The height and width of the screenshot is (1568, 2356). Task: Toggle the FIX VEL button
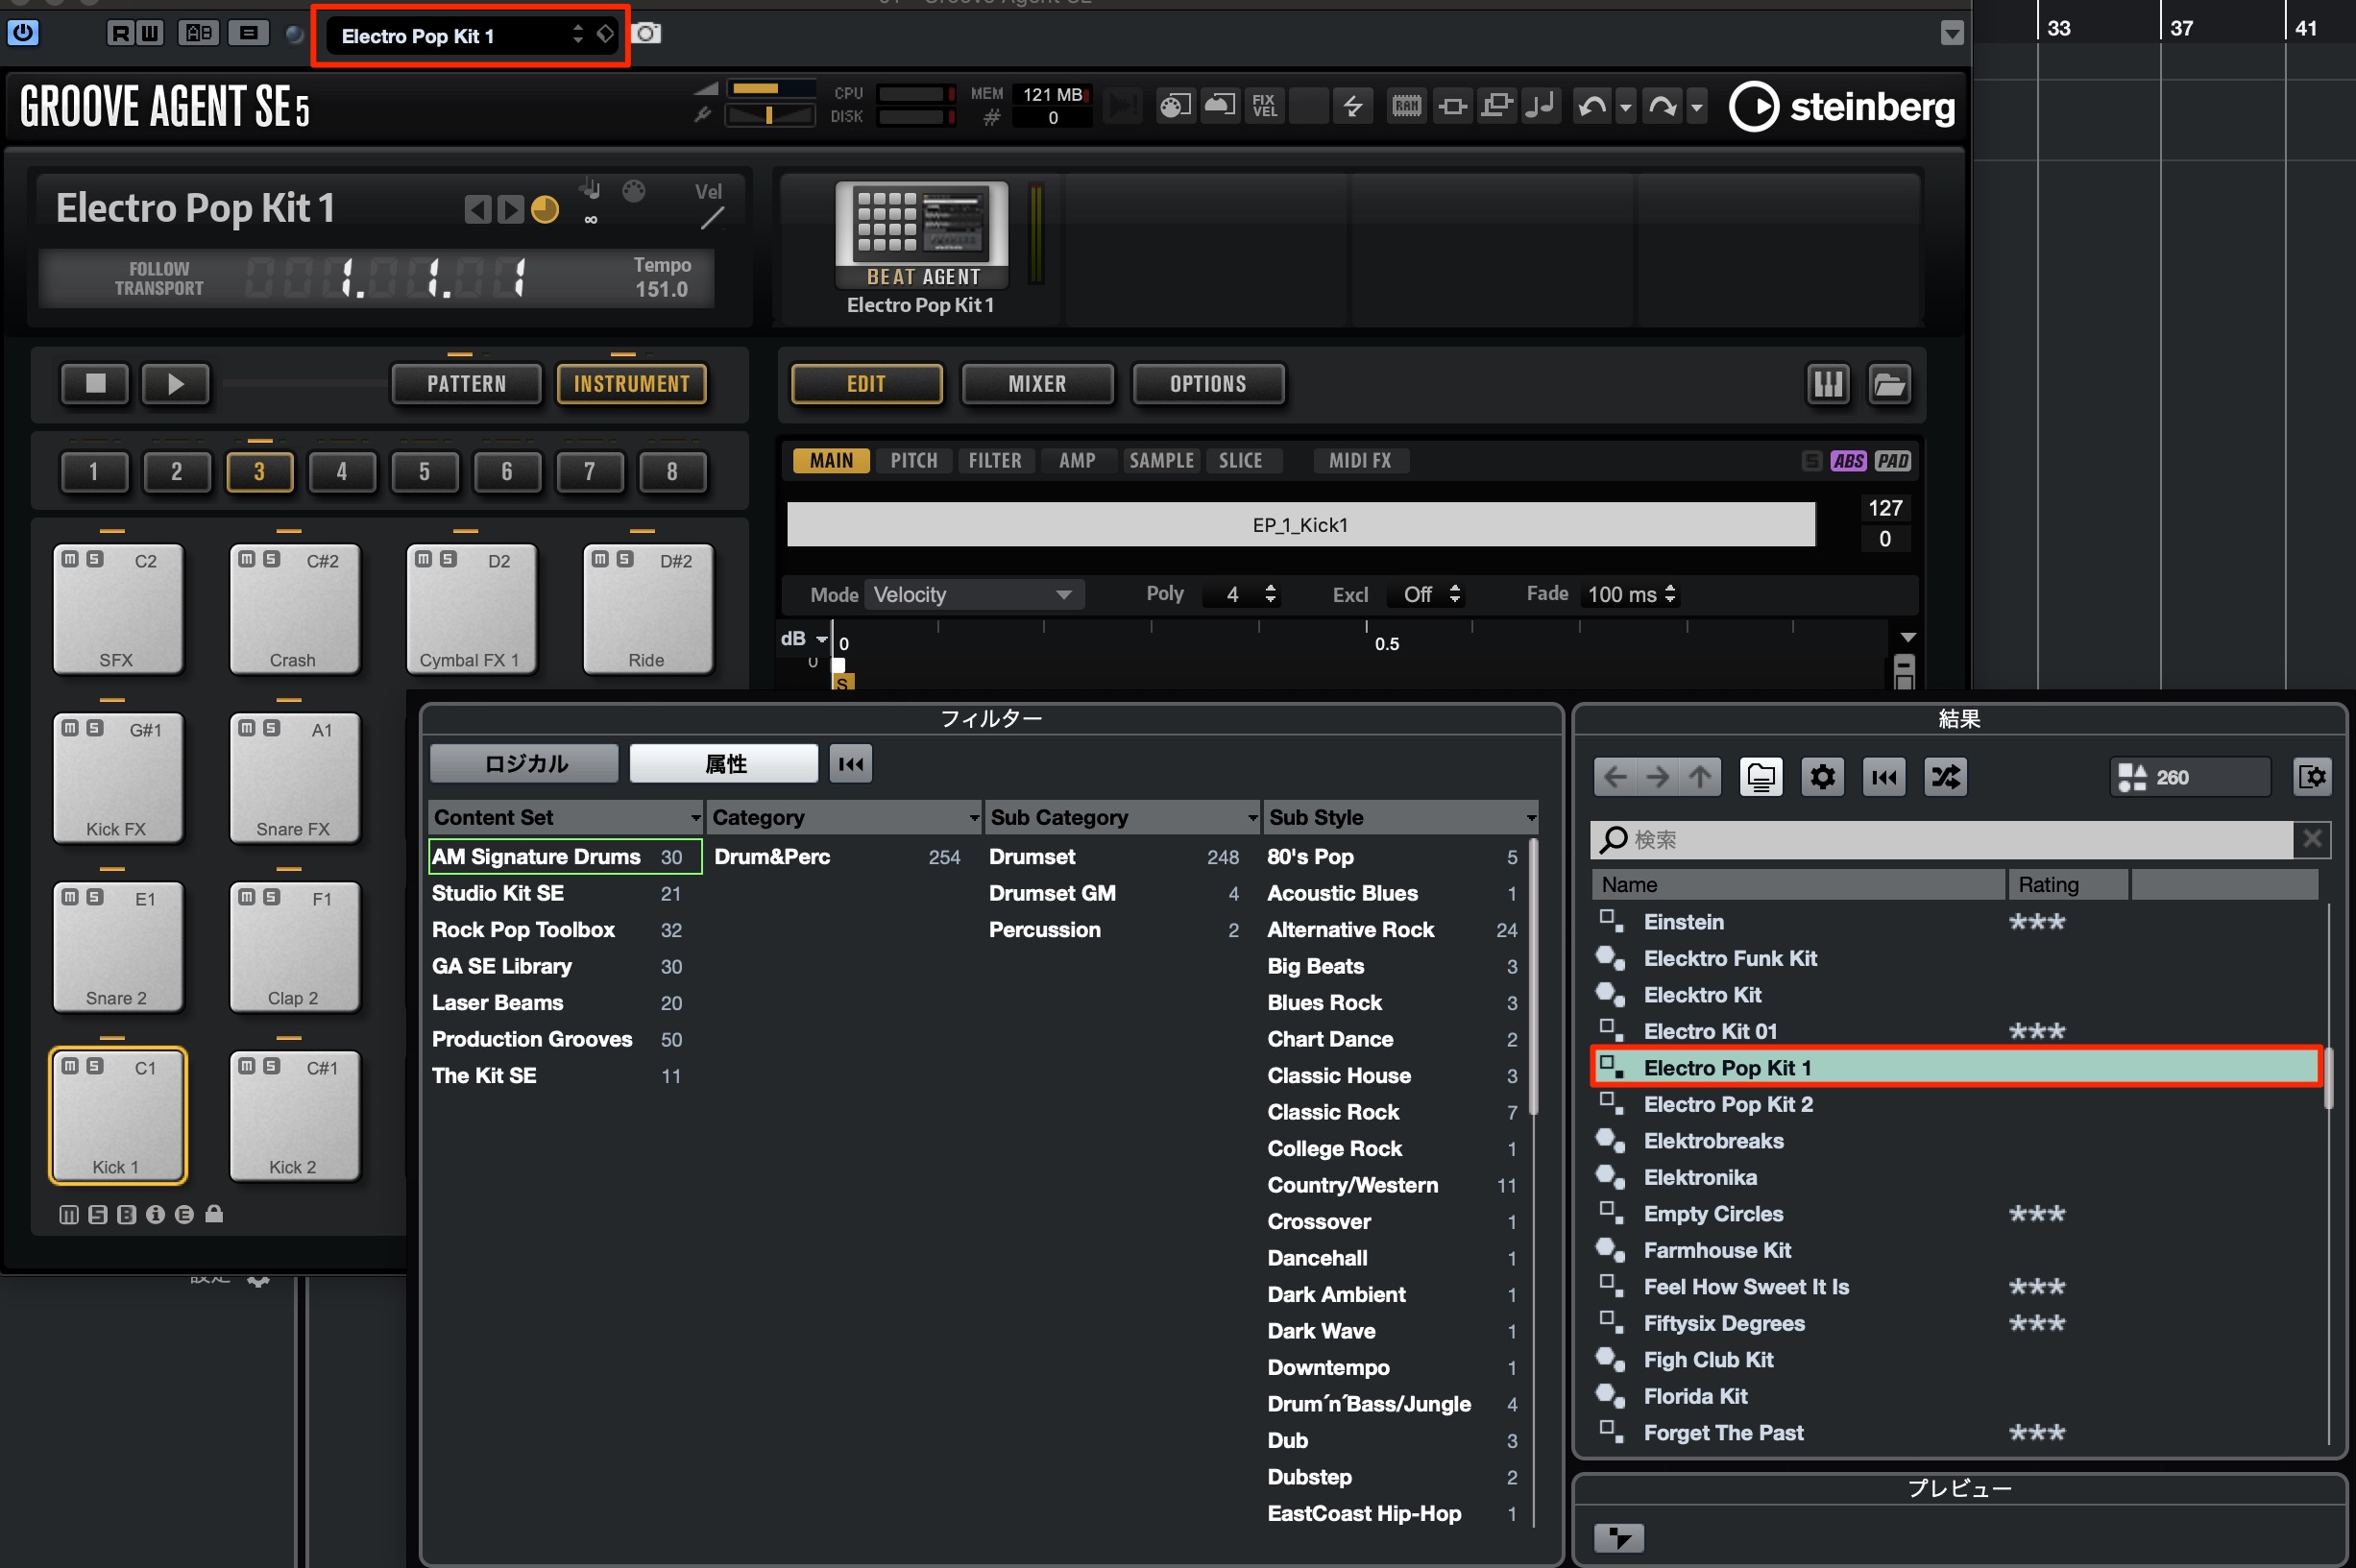pyautogui.click(x=1264, y=106)
